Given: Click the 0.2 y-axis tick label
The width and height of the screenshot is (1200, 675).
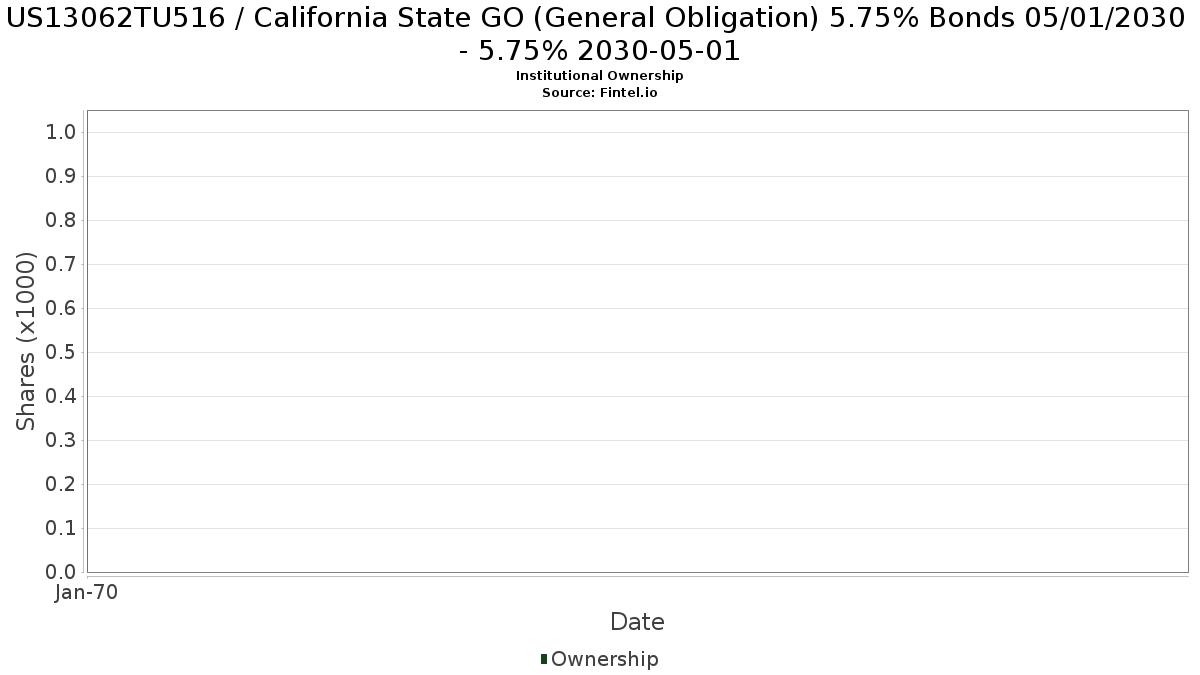Looking at the screenshot, I should (61, 485).
